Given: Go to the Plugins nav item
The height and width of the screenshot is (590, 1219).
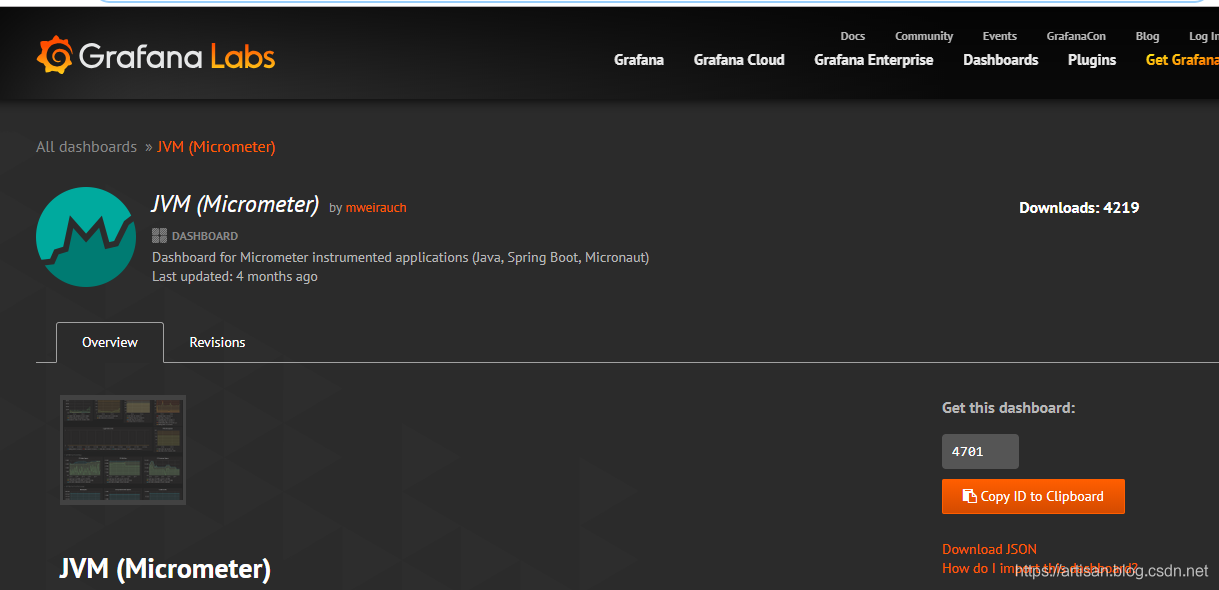Looking at the screenshot, I should (x=1092, y=60).
